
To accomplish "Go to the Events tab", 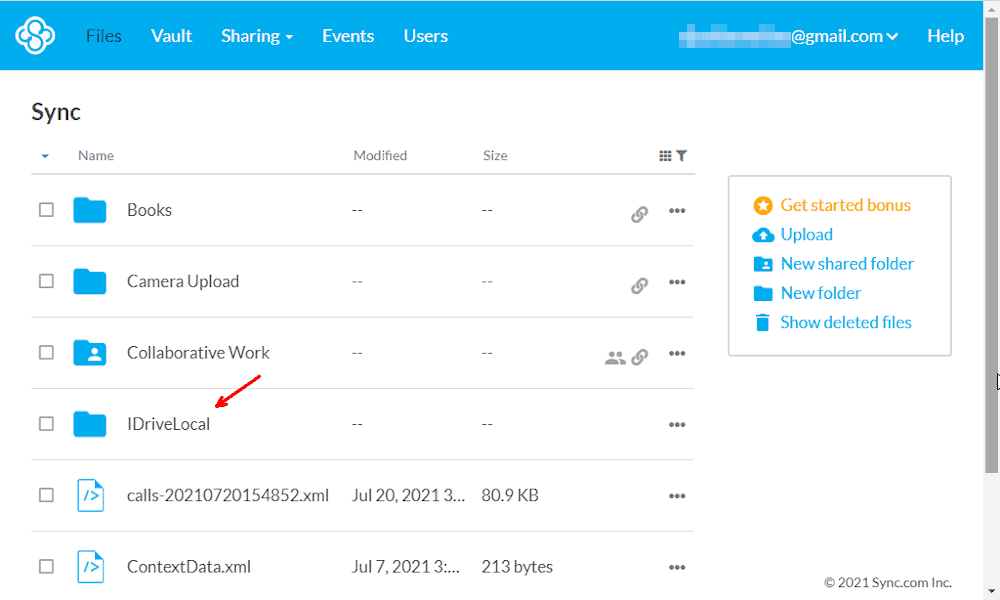I will point(348,36).
